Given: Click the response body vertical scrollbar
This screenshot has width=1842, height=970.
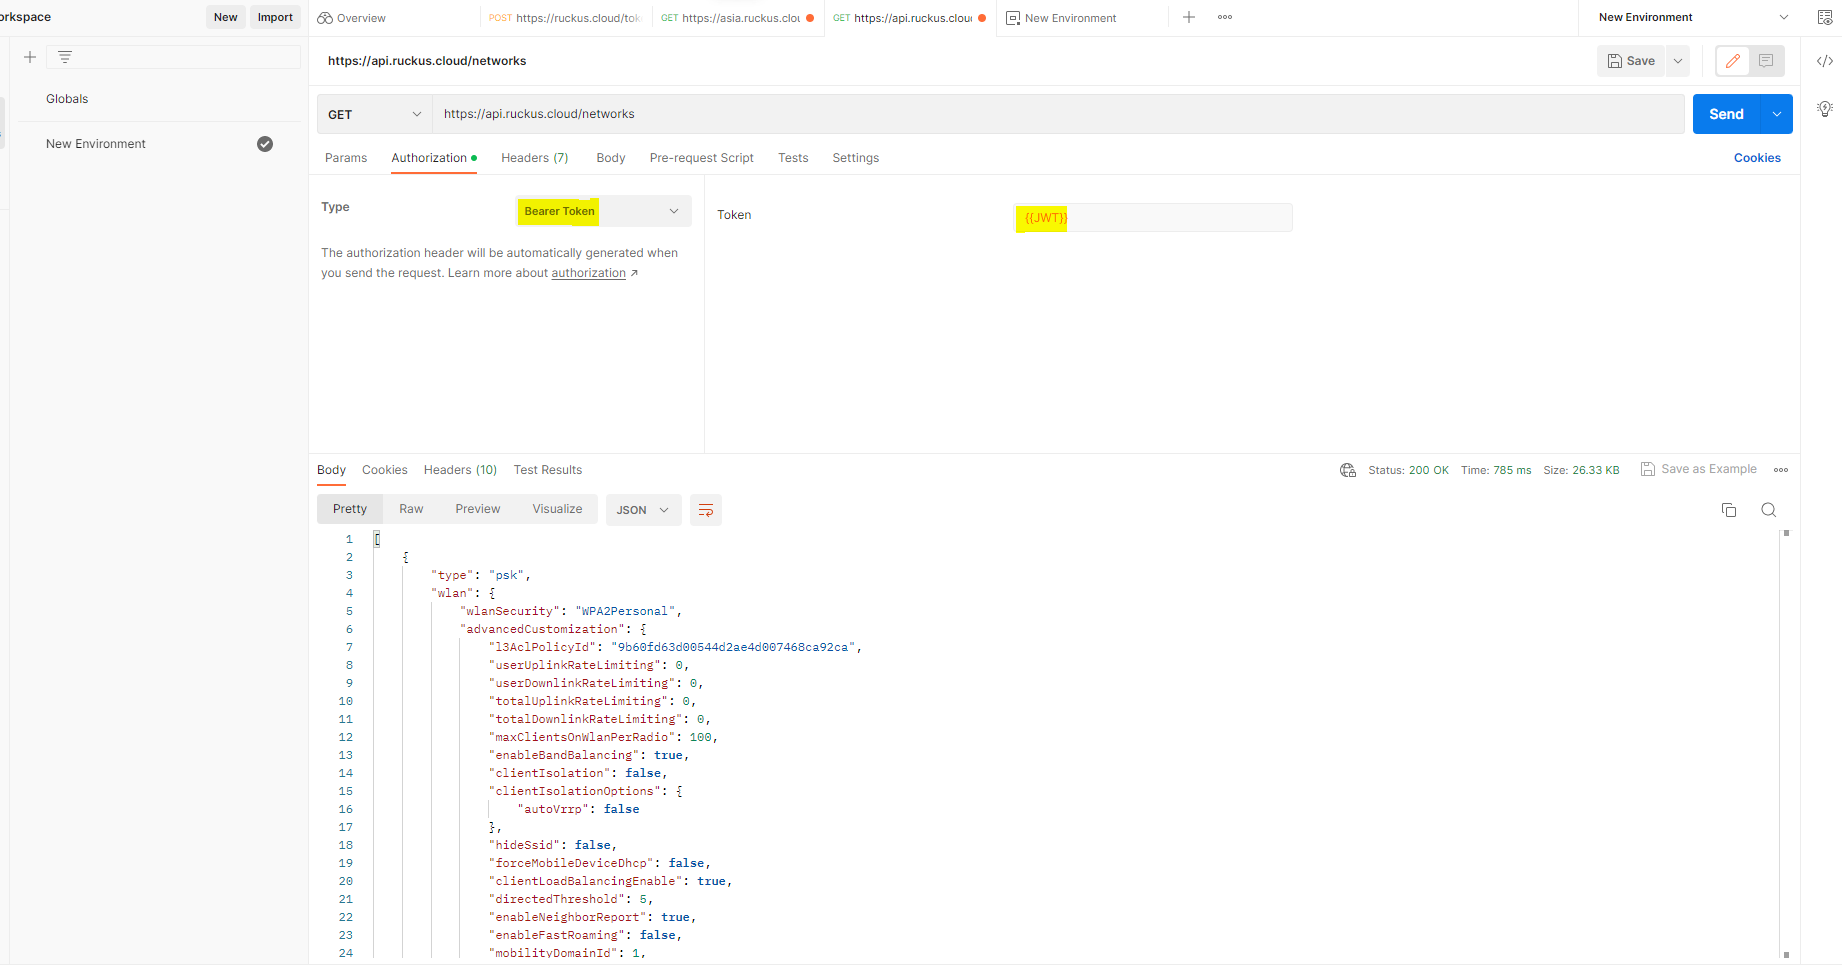Looking at the screenshot, I should [x=1786, y=745].
